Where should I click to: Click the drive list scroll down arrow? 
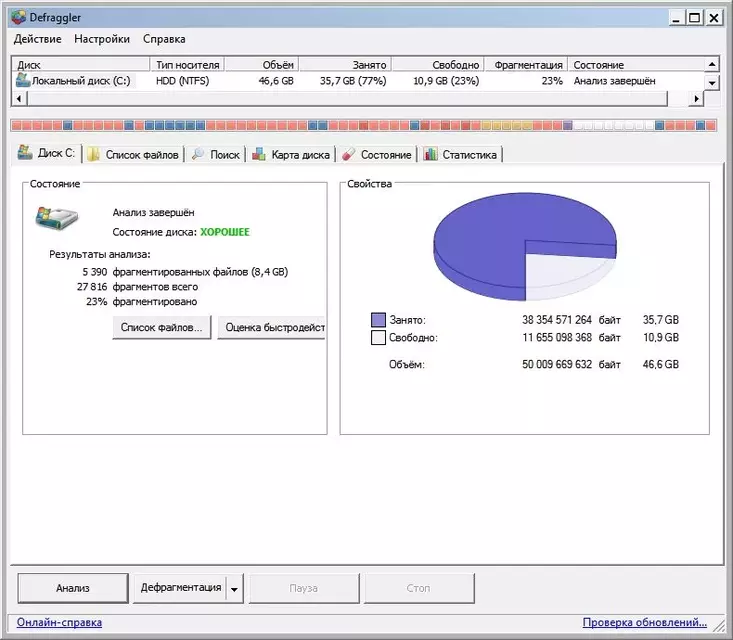(711, 83)
